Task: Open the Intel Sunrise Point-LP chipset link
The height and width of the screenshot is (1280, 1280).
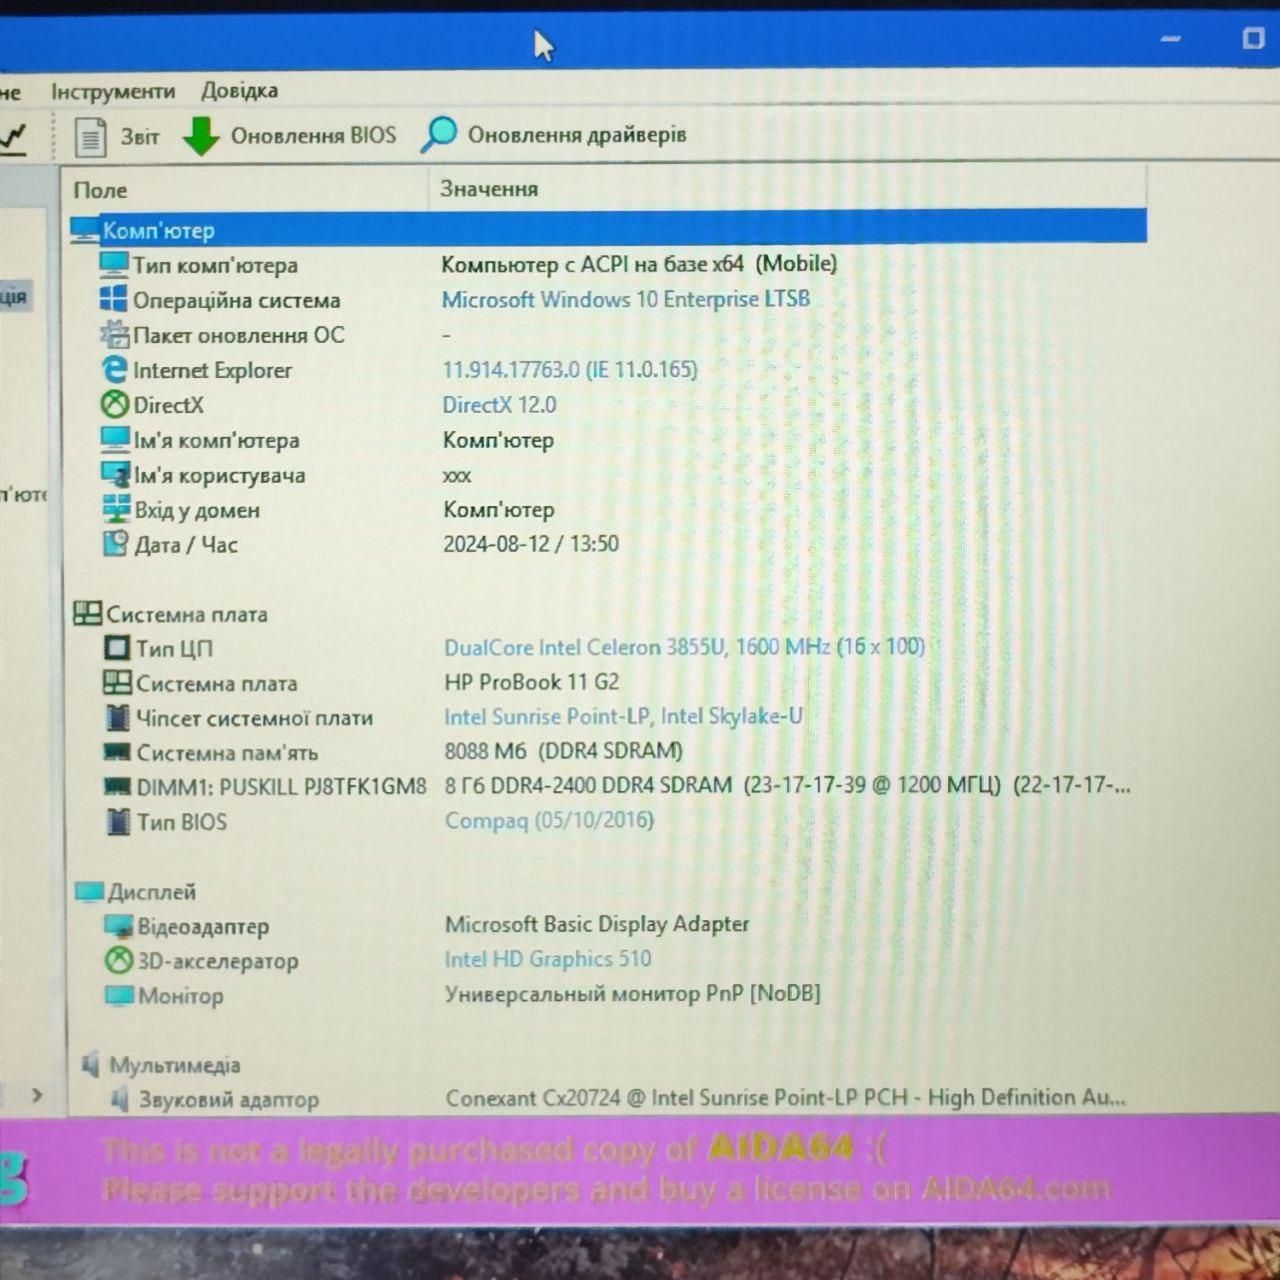Action: pyautogui.click(x=623, y=716)
